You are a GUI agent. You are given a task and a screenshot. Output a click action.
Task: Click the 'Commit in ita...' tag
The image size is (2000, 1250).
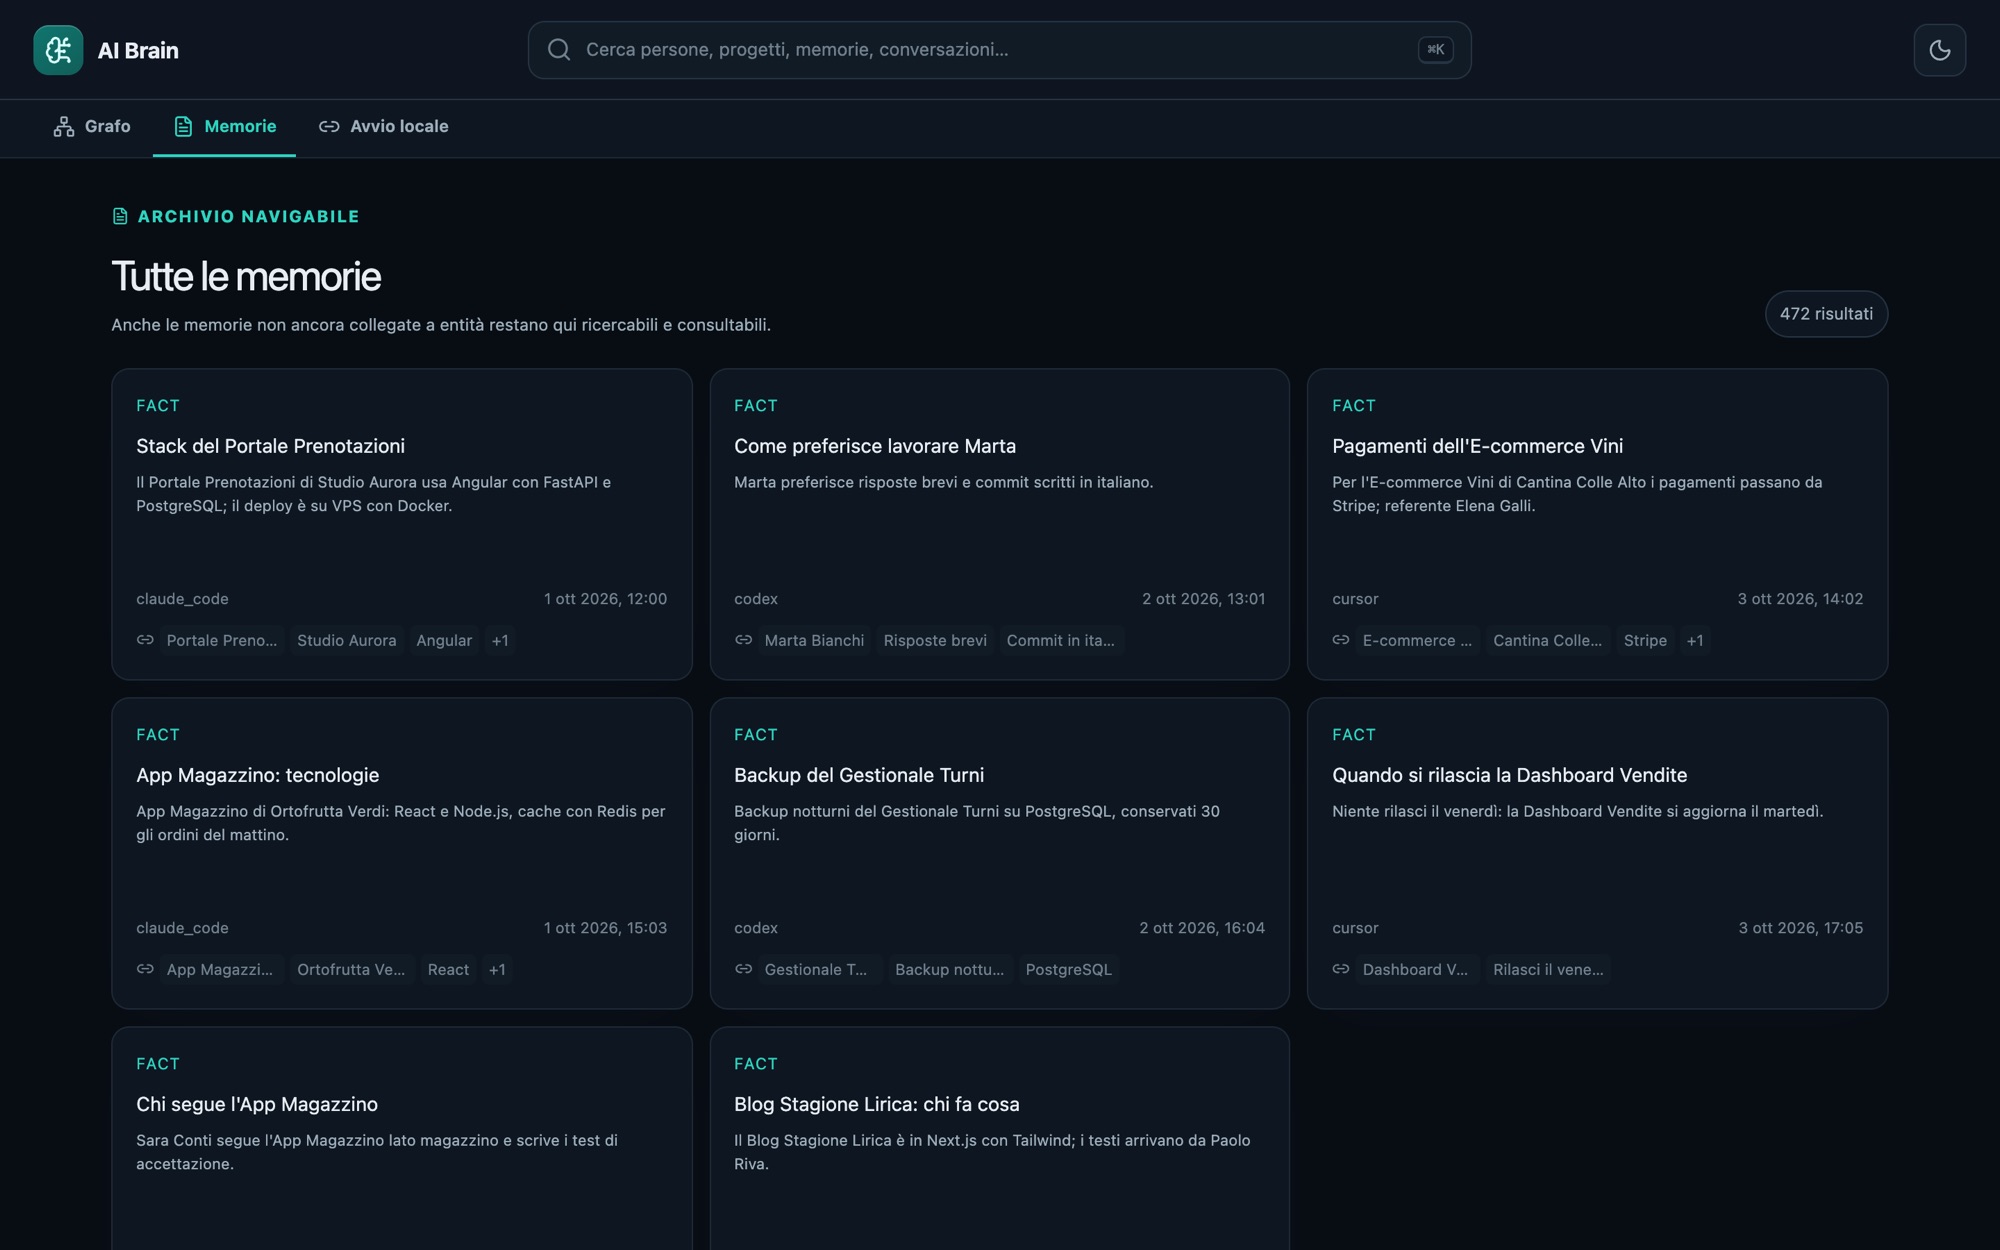(x=1060, y=641)
